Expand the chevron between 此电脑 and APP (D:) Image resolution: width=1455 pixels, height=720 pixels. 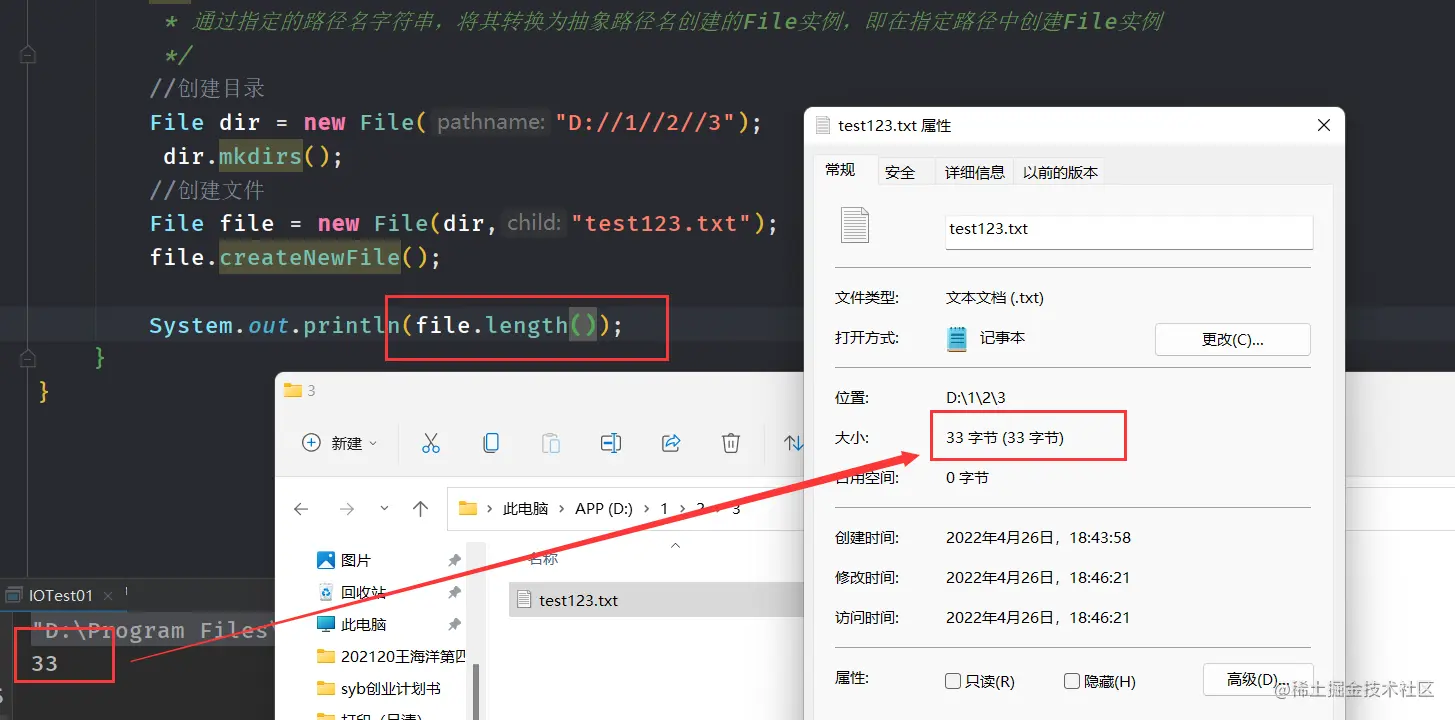click(x=562, y=509)
